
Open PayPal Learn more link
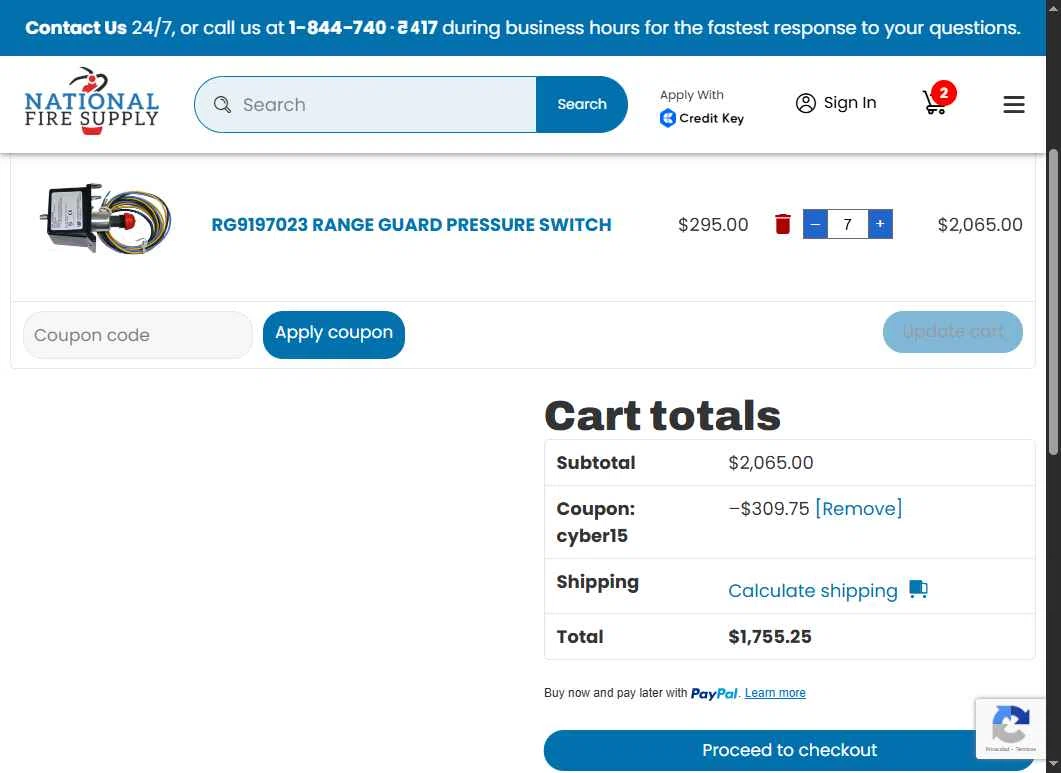(775, 692)
